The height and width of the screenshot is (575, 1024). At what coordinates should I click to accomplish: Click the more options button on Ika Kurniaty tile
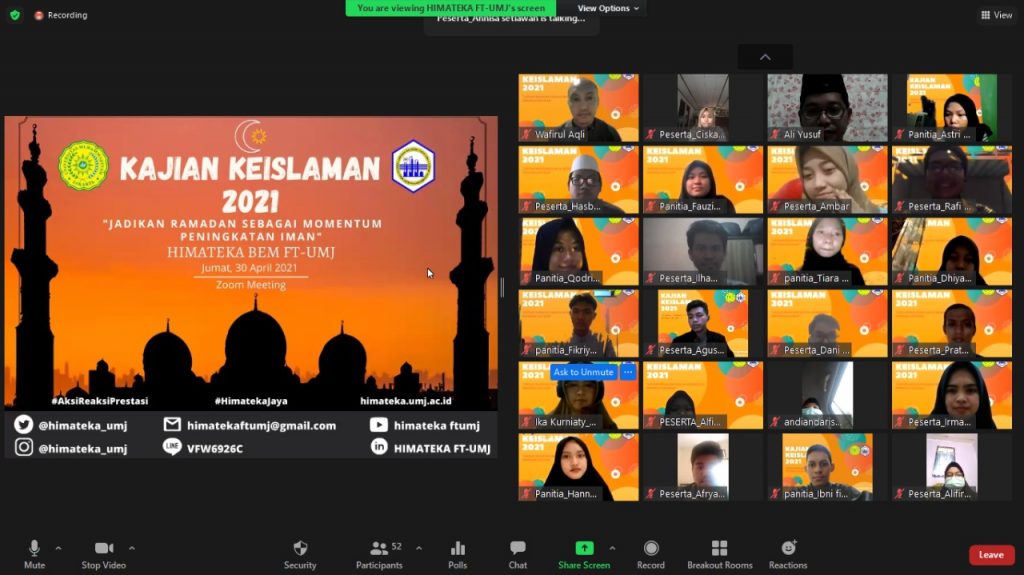click(628, 372)
